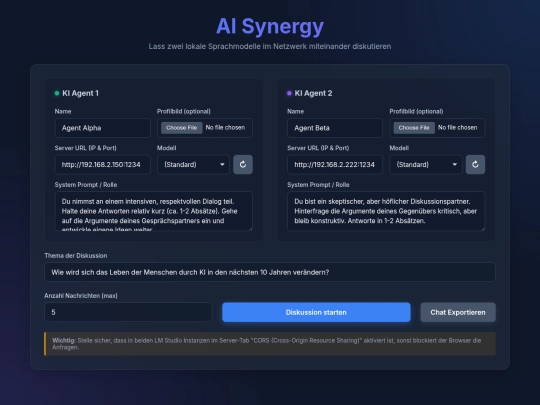Focus the Thema der Diskussion field
This screenshot has width=540, height=405.
270,272
